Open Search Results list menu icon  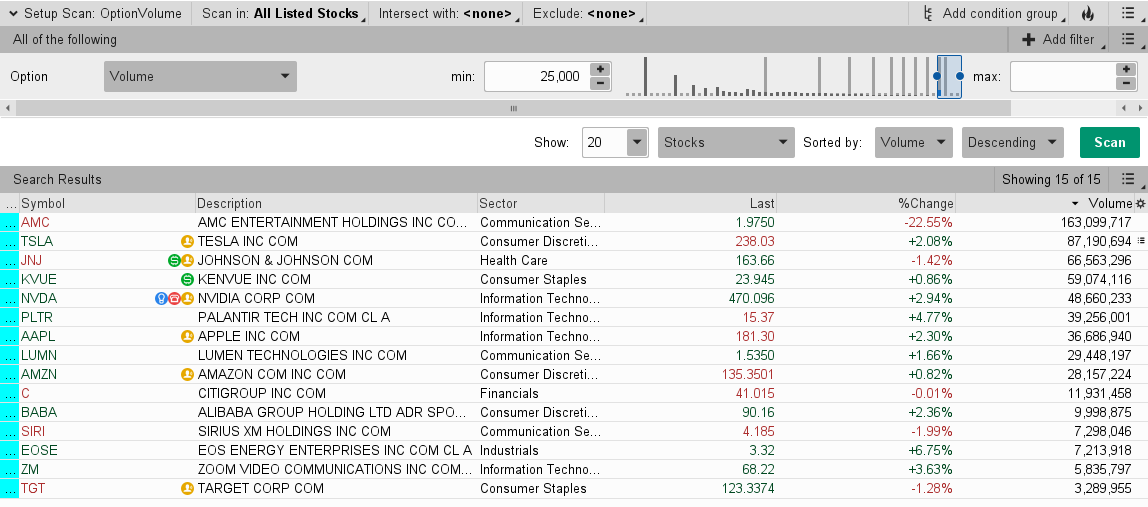point(1128,179)
